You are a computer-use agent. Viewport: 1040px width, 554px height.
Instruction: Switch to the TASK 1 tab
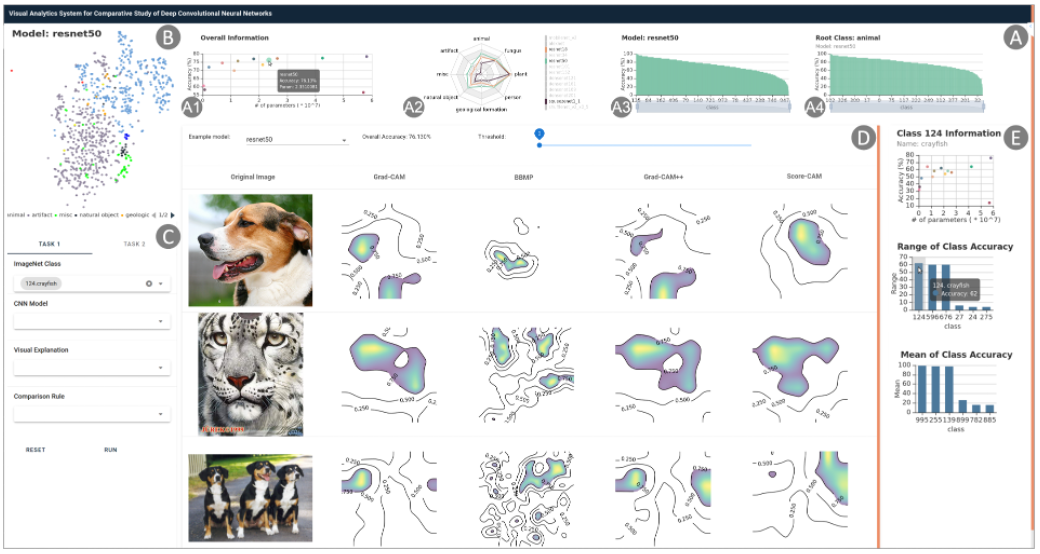click(x=50, y=244)
